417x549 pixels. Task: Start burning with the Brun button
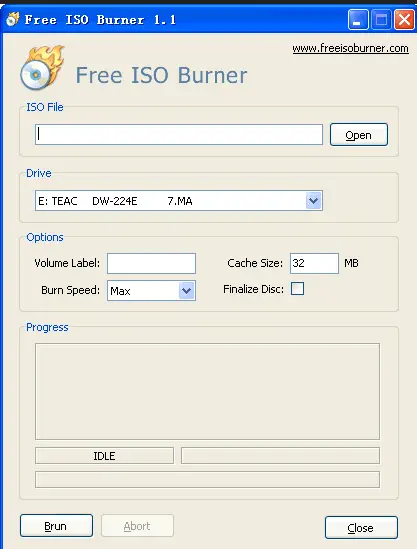(56, 526)
